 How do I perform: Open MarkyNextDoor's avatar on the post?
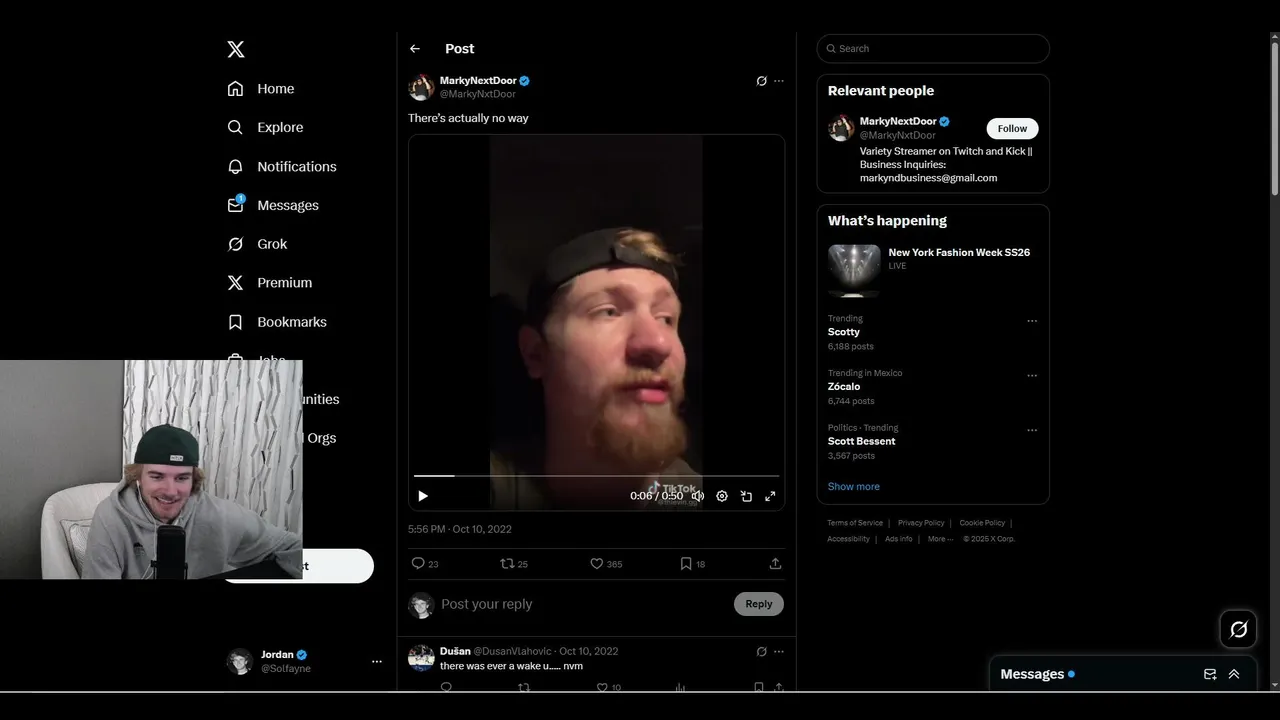click(421, 87)
